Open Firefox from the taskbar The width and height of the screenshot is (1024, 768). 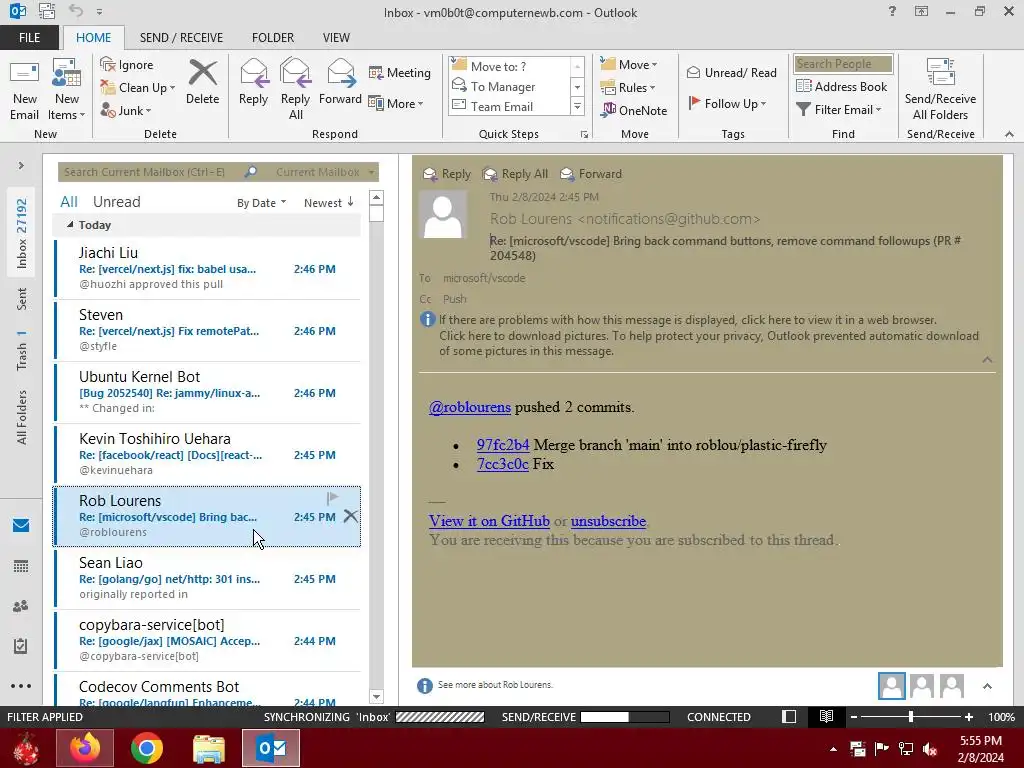[85, 748]
